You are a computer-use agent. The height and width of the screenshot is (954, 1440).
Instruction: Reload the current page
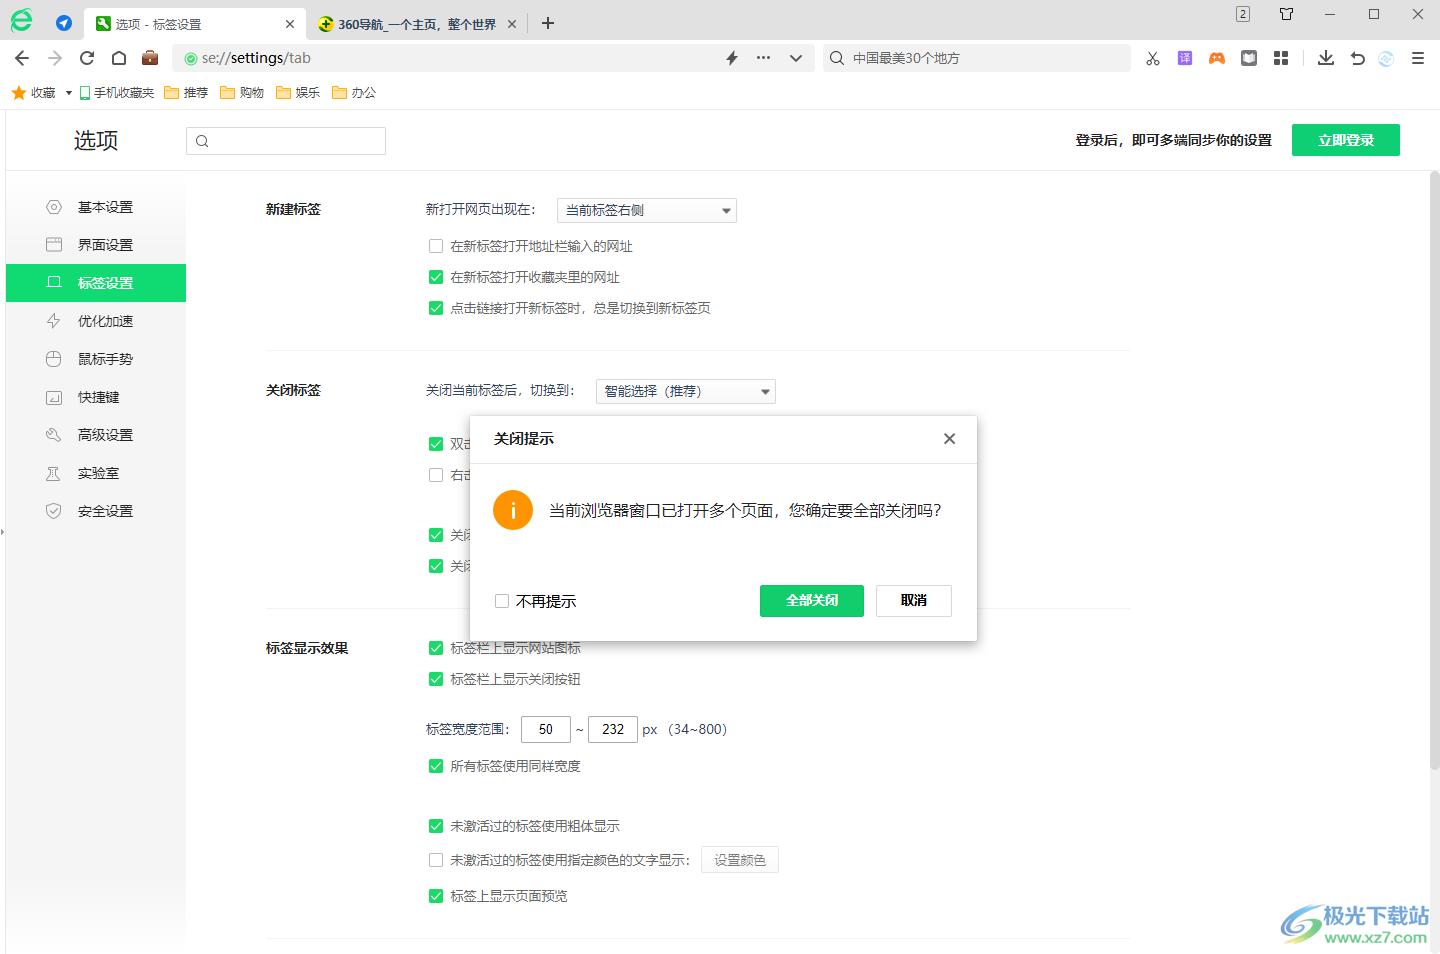87,58
